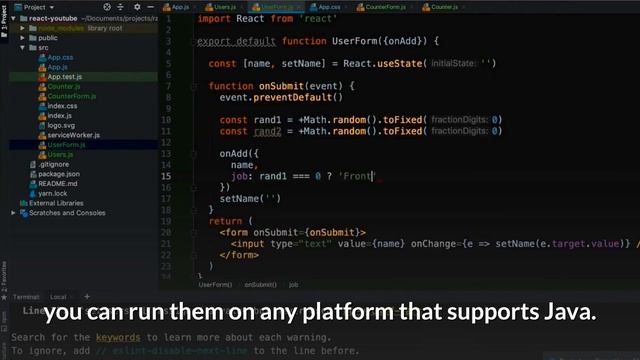
Task: Expand the node_modules folder
Action: pyautogui.click(x=22, y=28)
